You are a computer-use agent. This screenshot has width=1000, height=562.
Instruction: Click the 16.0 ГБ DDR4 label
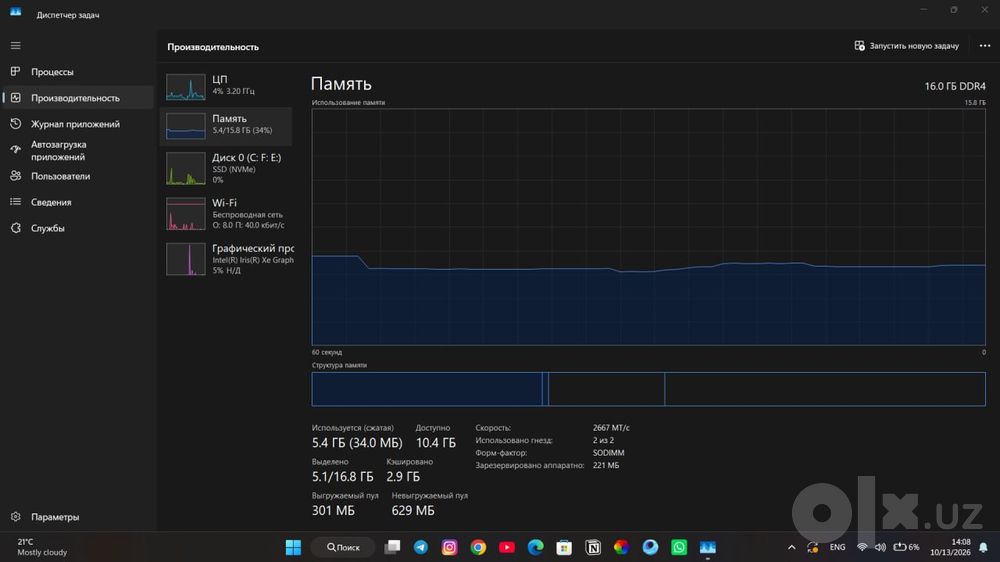point(955,86)
